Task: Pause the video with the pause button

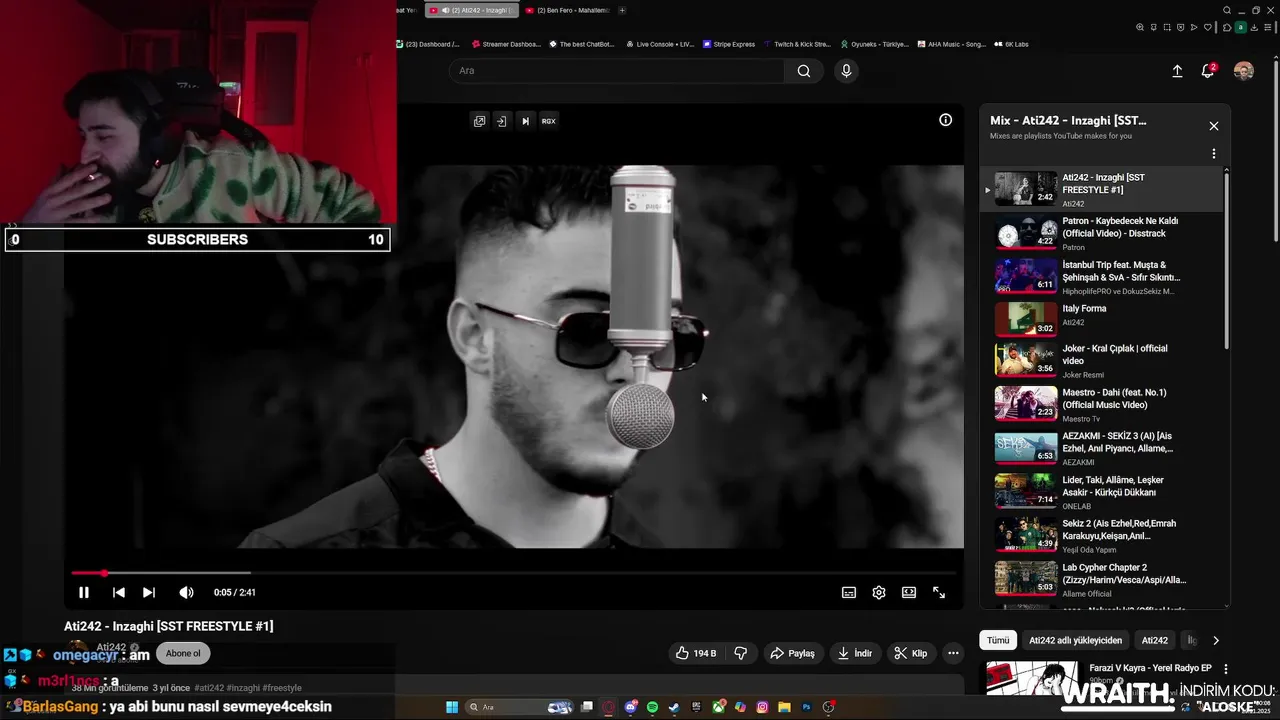Action: 84,592
